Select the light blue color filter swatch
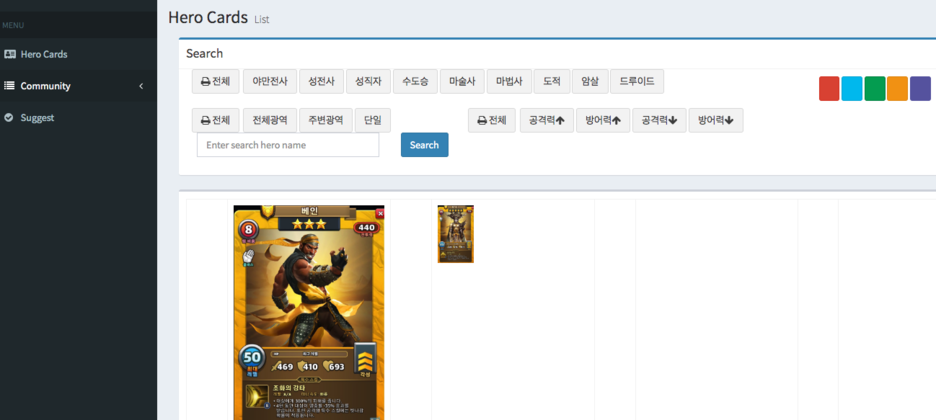The image size is (936, 420). point(852,89)
